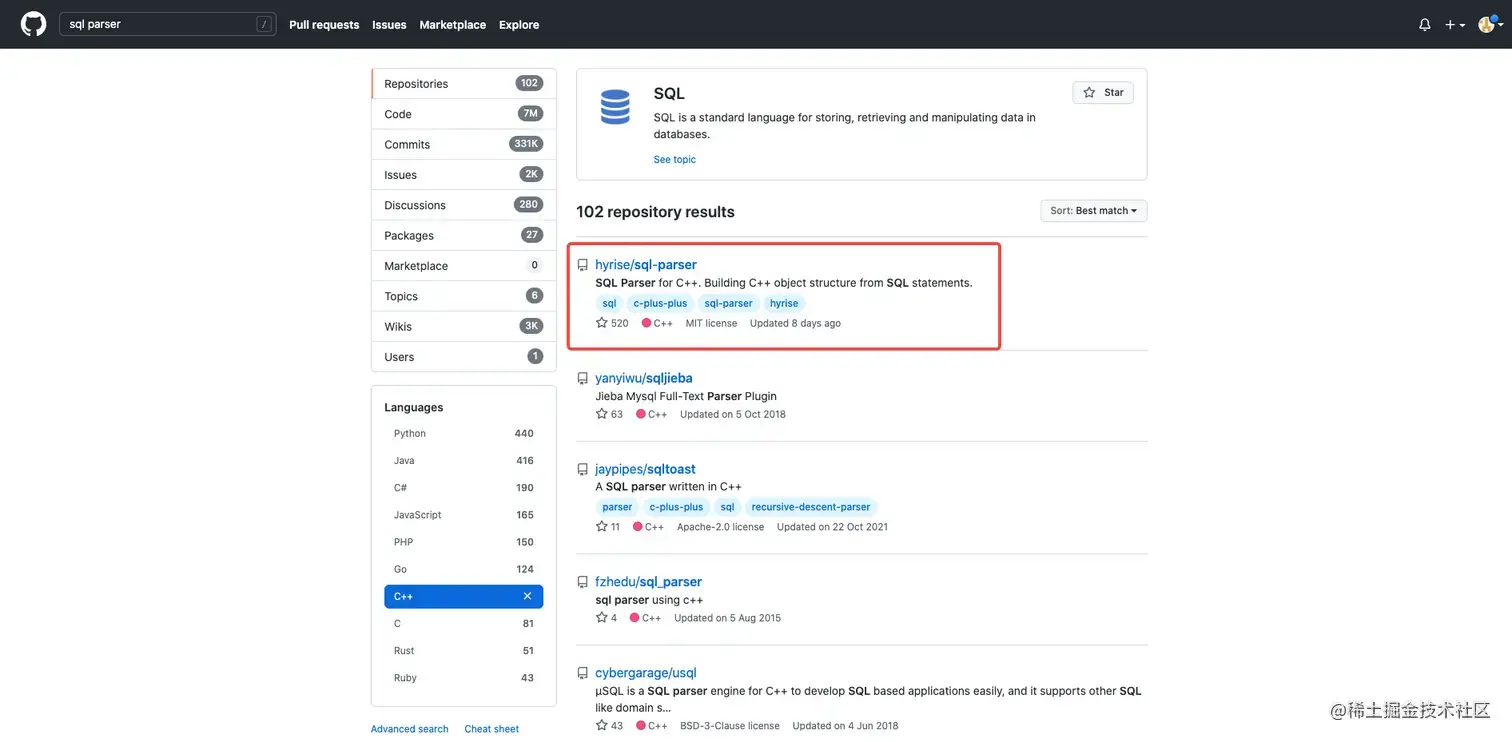Image resolution: width=1512 pixels, height=742 pixels.
Task: Click the sql tag on sqltoast
Action: pyautogui.click(x=727, y=507)
